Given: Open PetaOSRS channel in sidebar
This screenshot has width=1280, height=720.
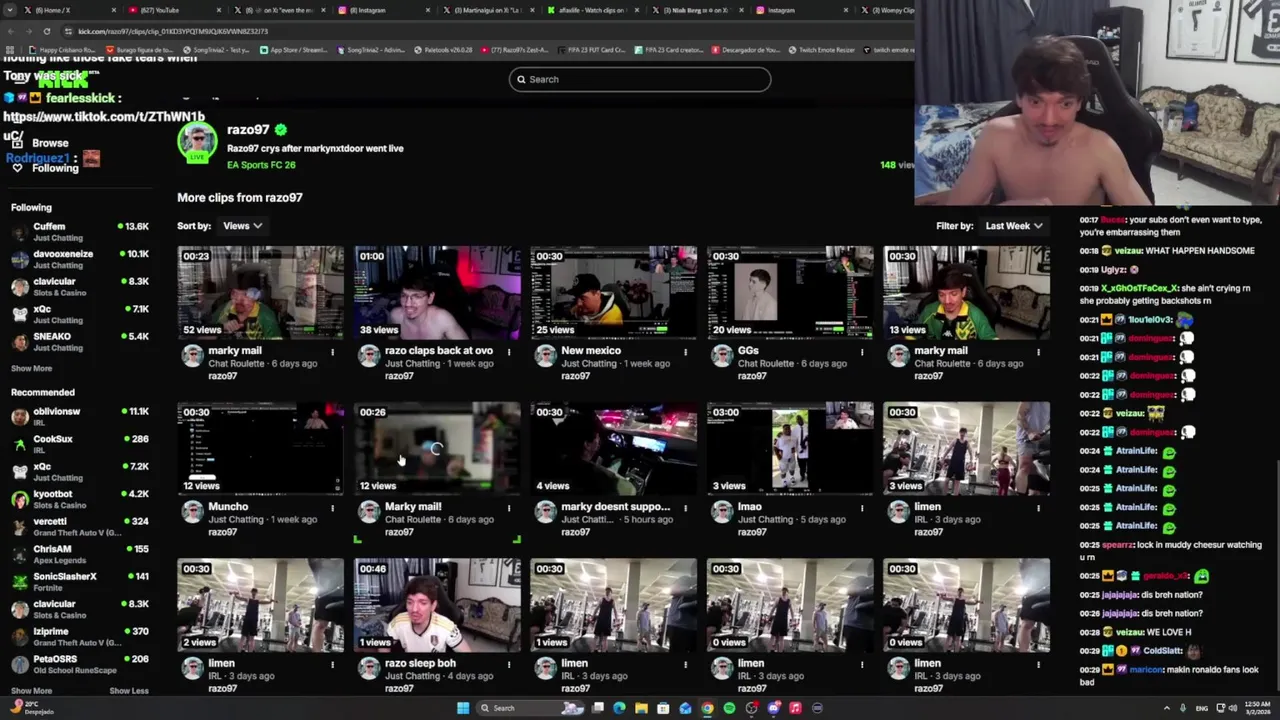Looking at the screenshot, I should point(80,664).
